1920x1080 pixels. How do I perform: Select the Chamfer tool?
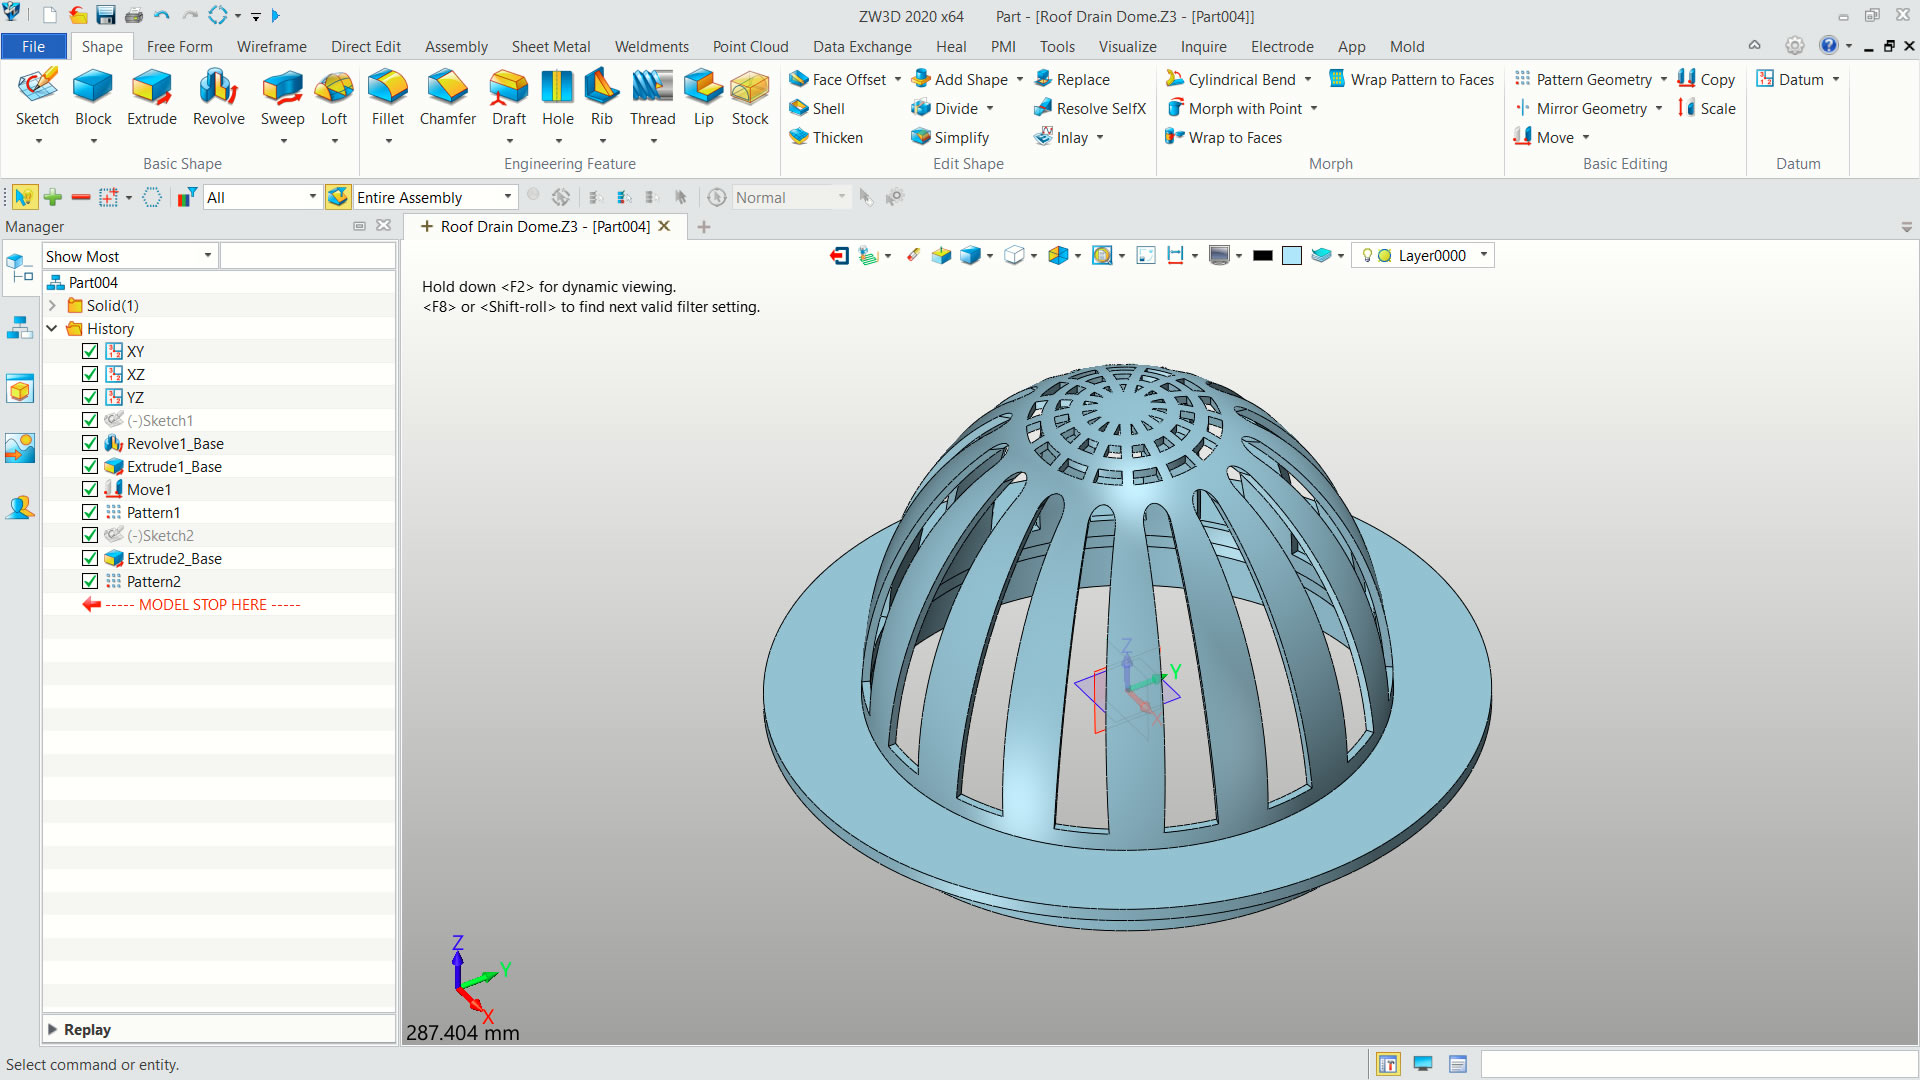tap(447, 98)
